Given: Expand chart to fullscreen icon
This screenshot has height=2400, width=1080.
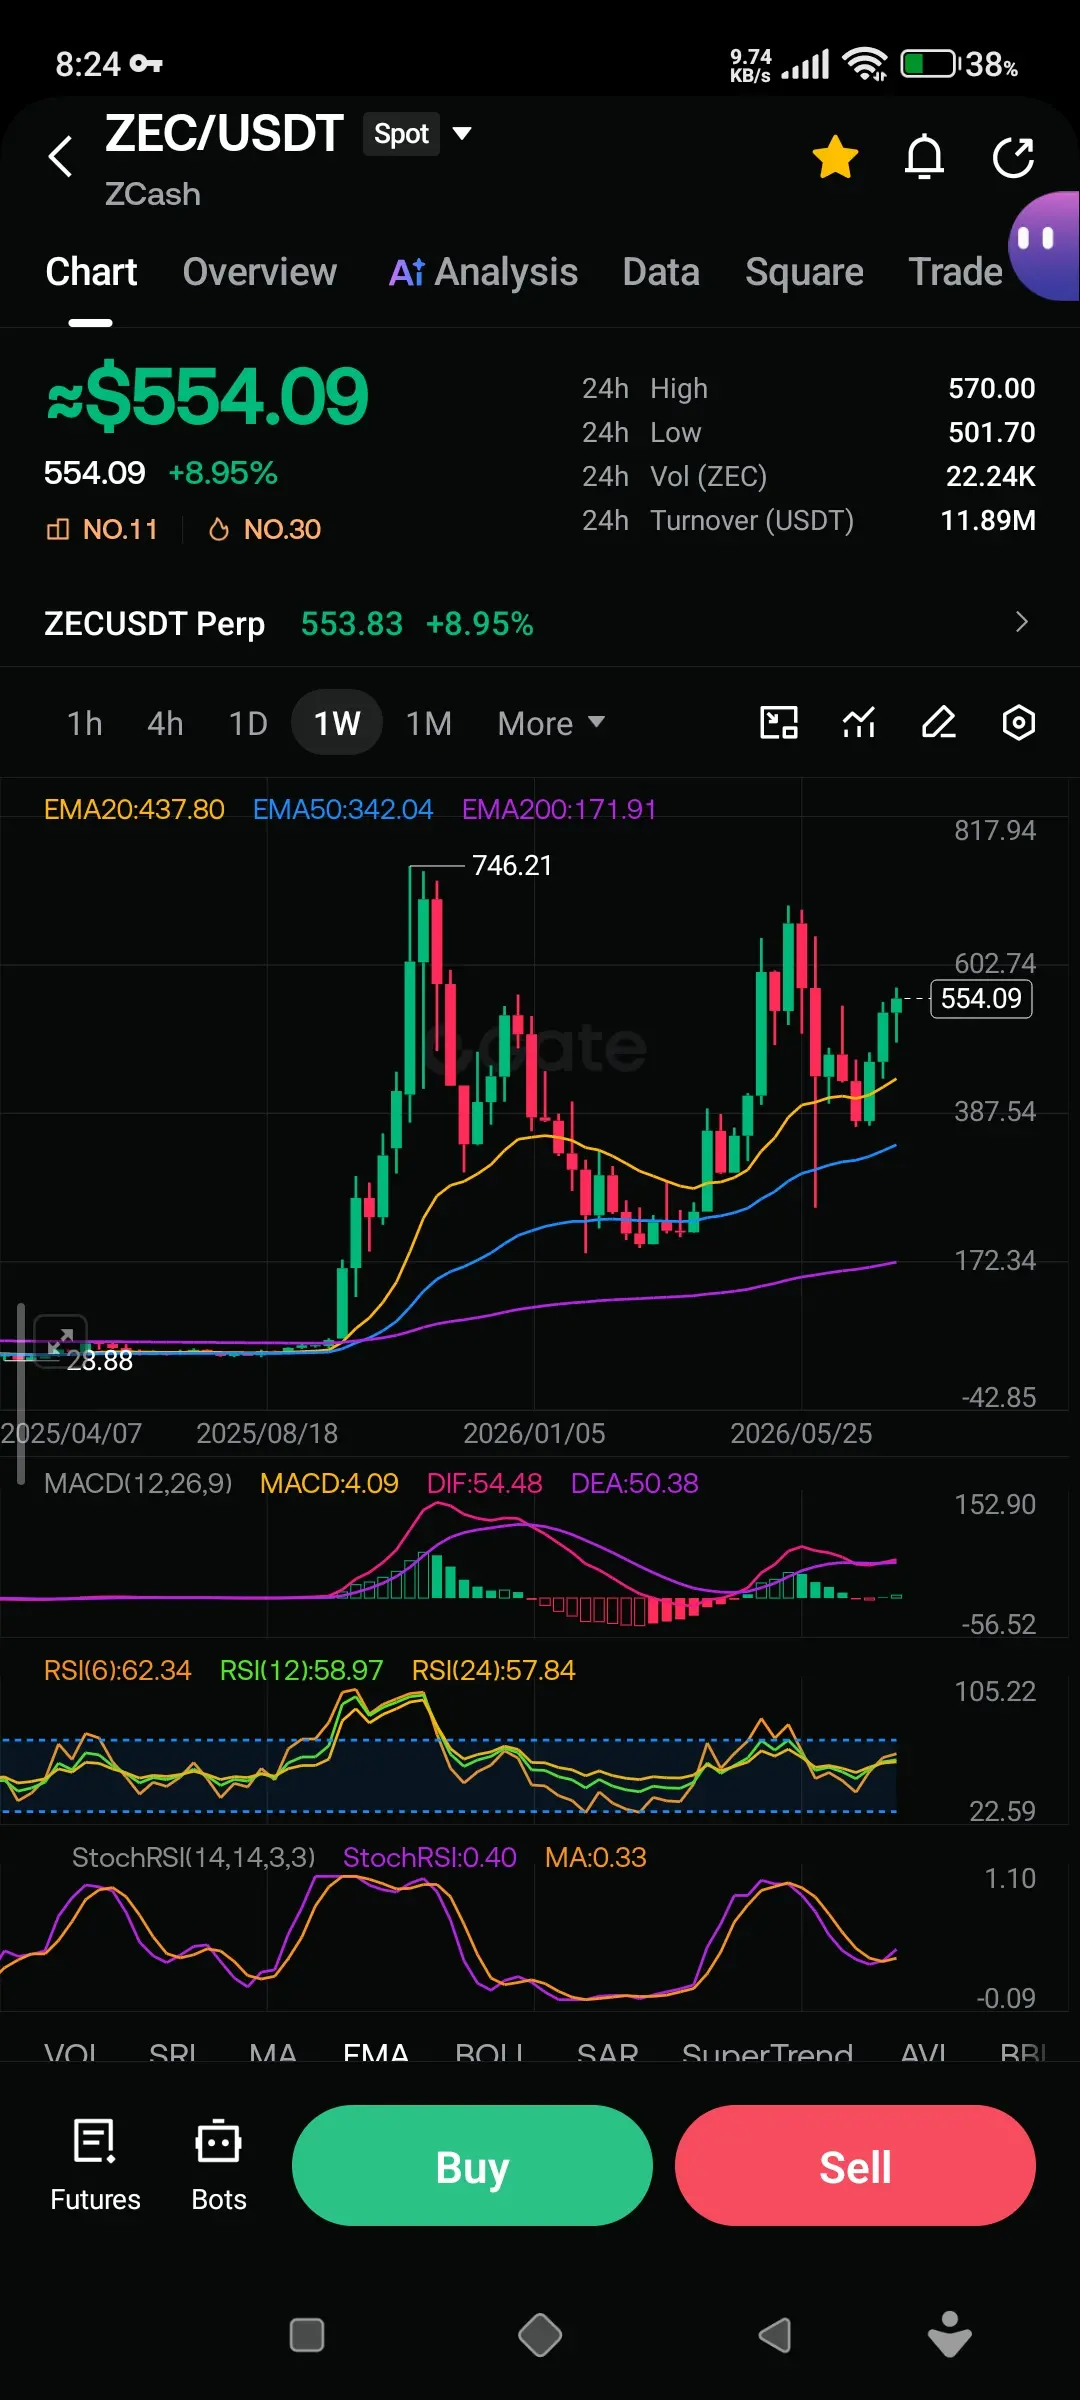Looking at the screenshot, I should (61, 1341).
